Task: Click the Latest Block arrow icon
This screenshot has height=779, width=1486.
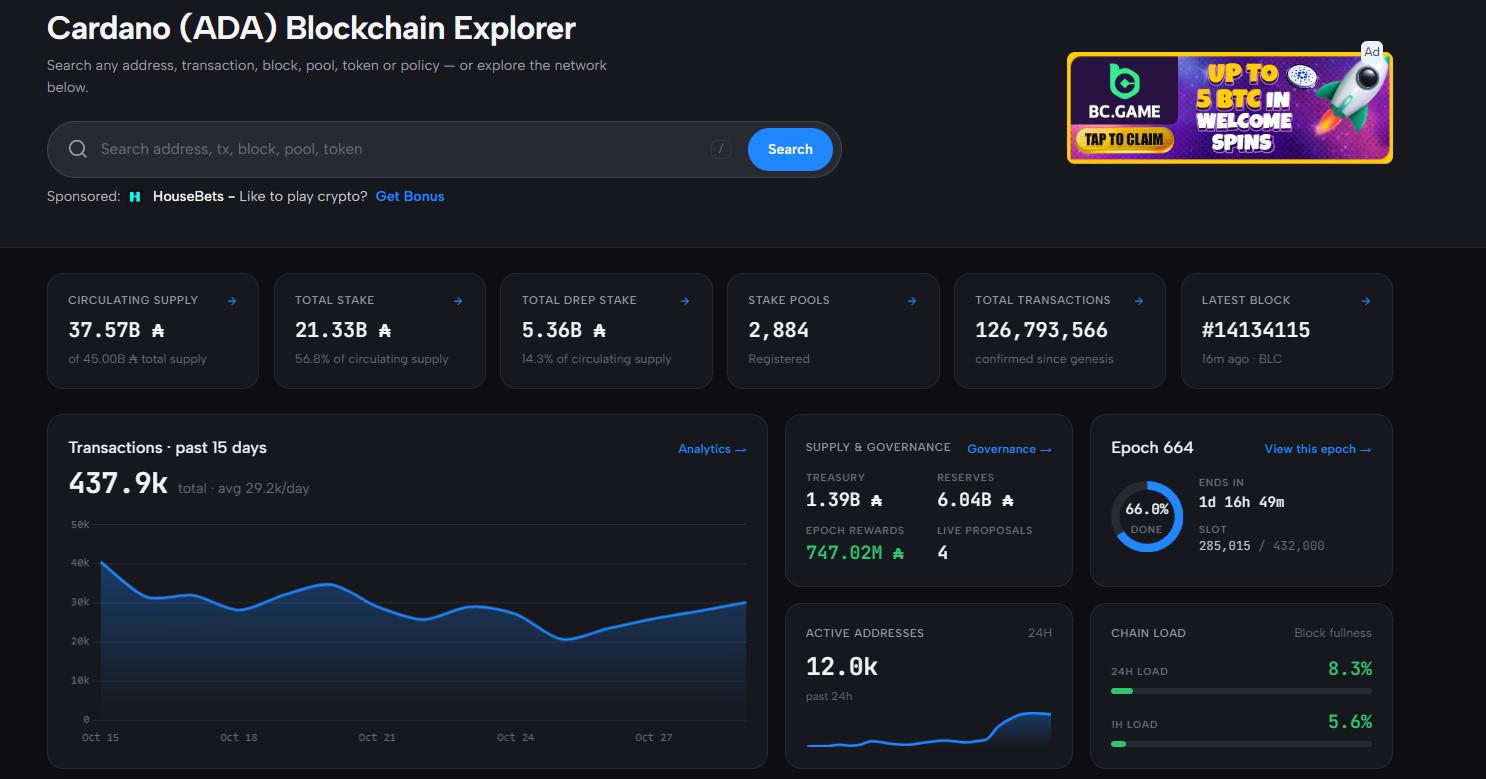Action: pyautogui.click(x=1366, y=301)
